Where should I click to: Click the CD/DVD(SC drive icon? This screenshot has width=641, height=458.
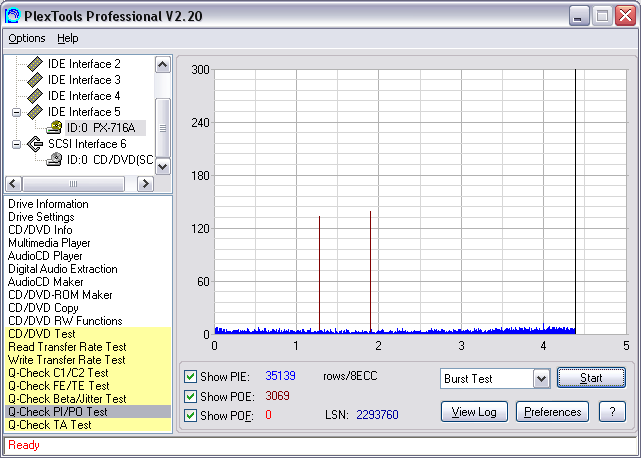click(x=54, y=159)
